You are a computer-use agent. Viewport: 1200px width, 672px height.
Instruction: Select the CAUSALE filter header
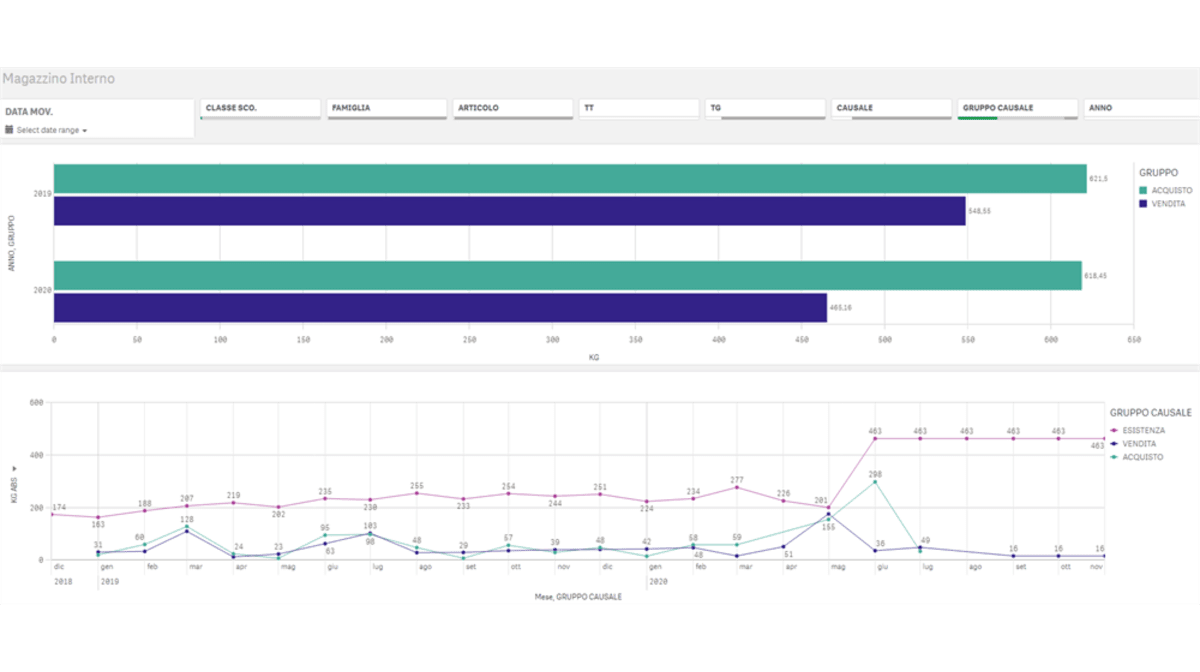tap(890, 108)
